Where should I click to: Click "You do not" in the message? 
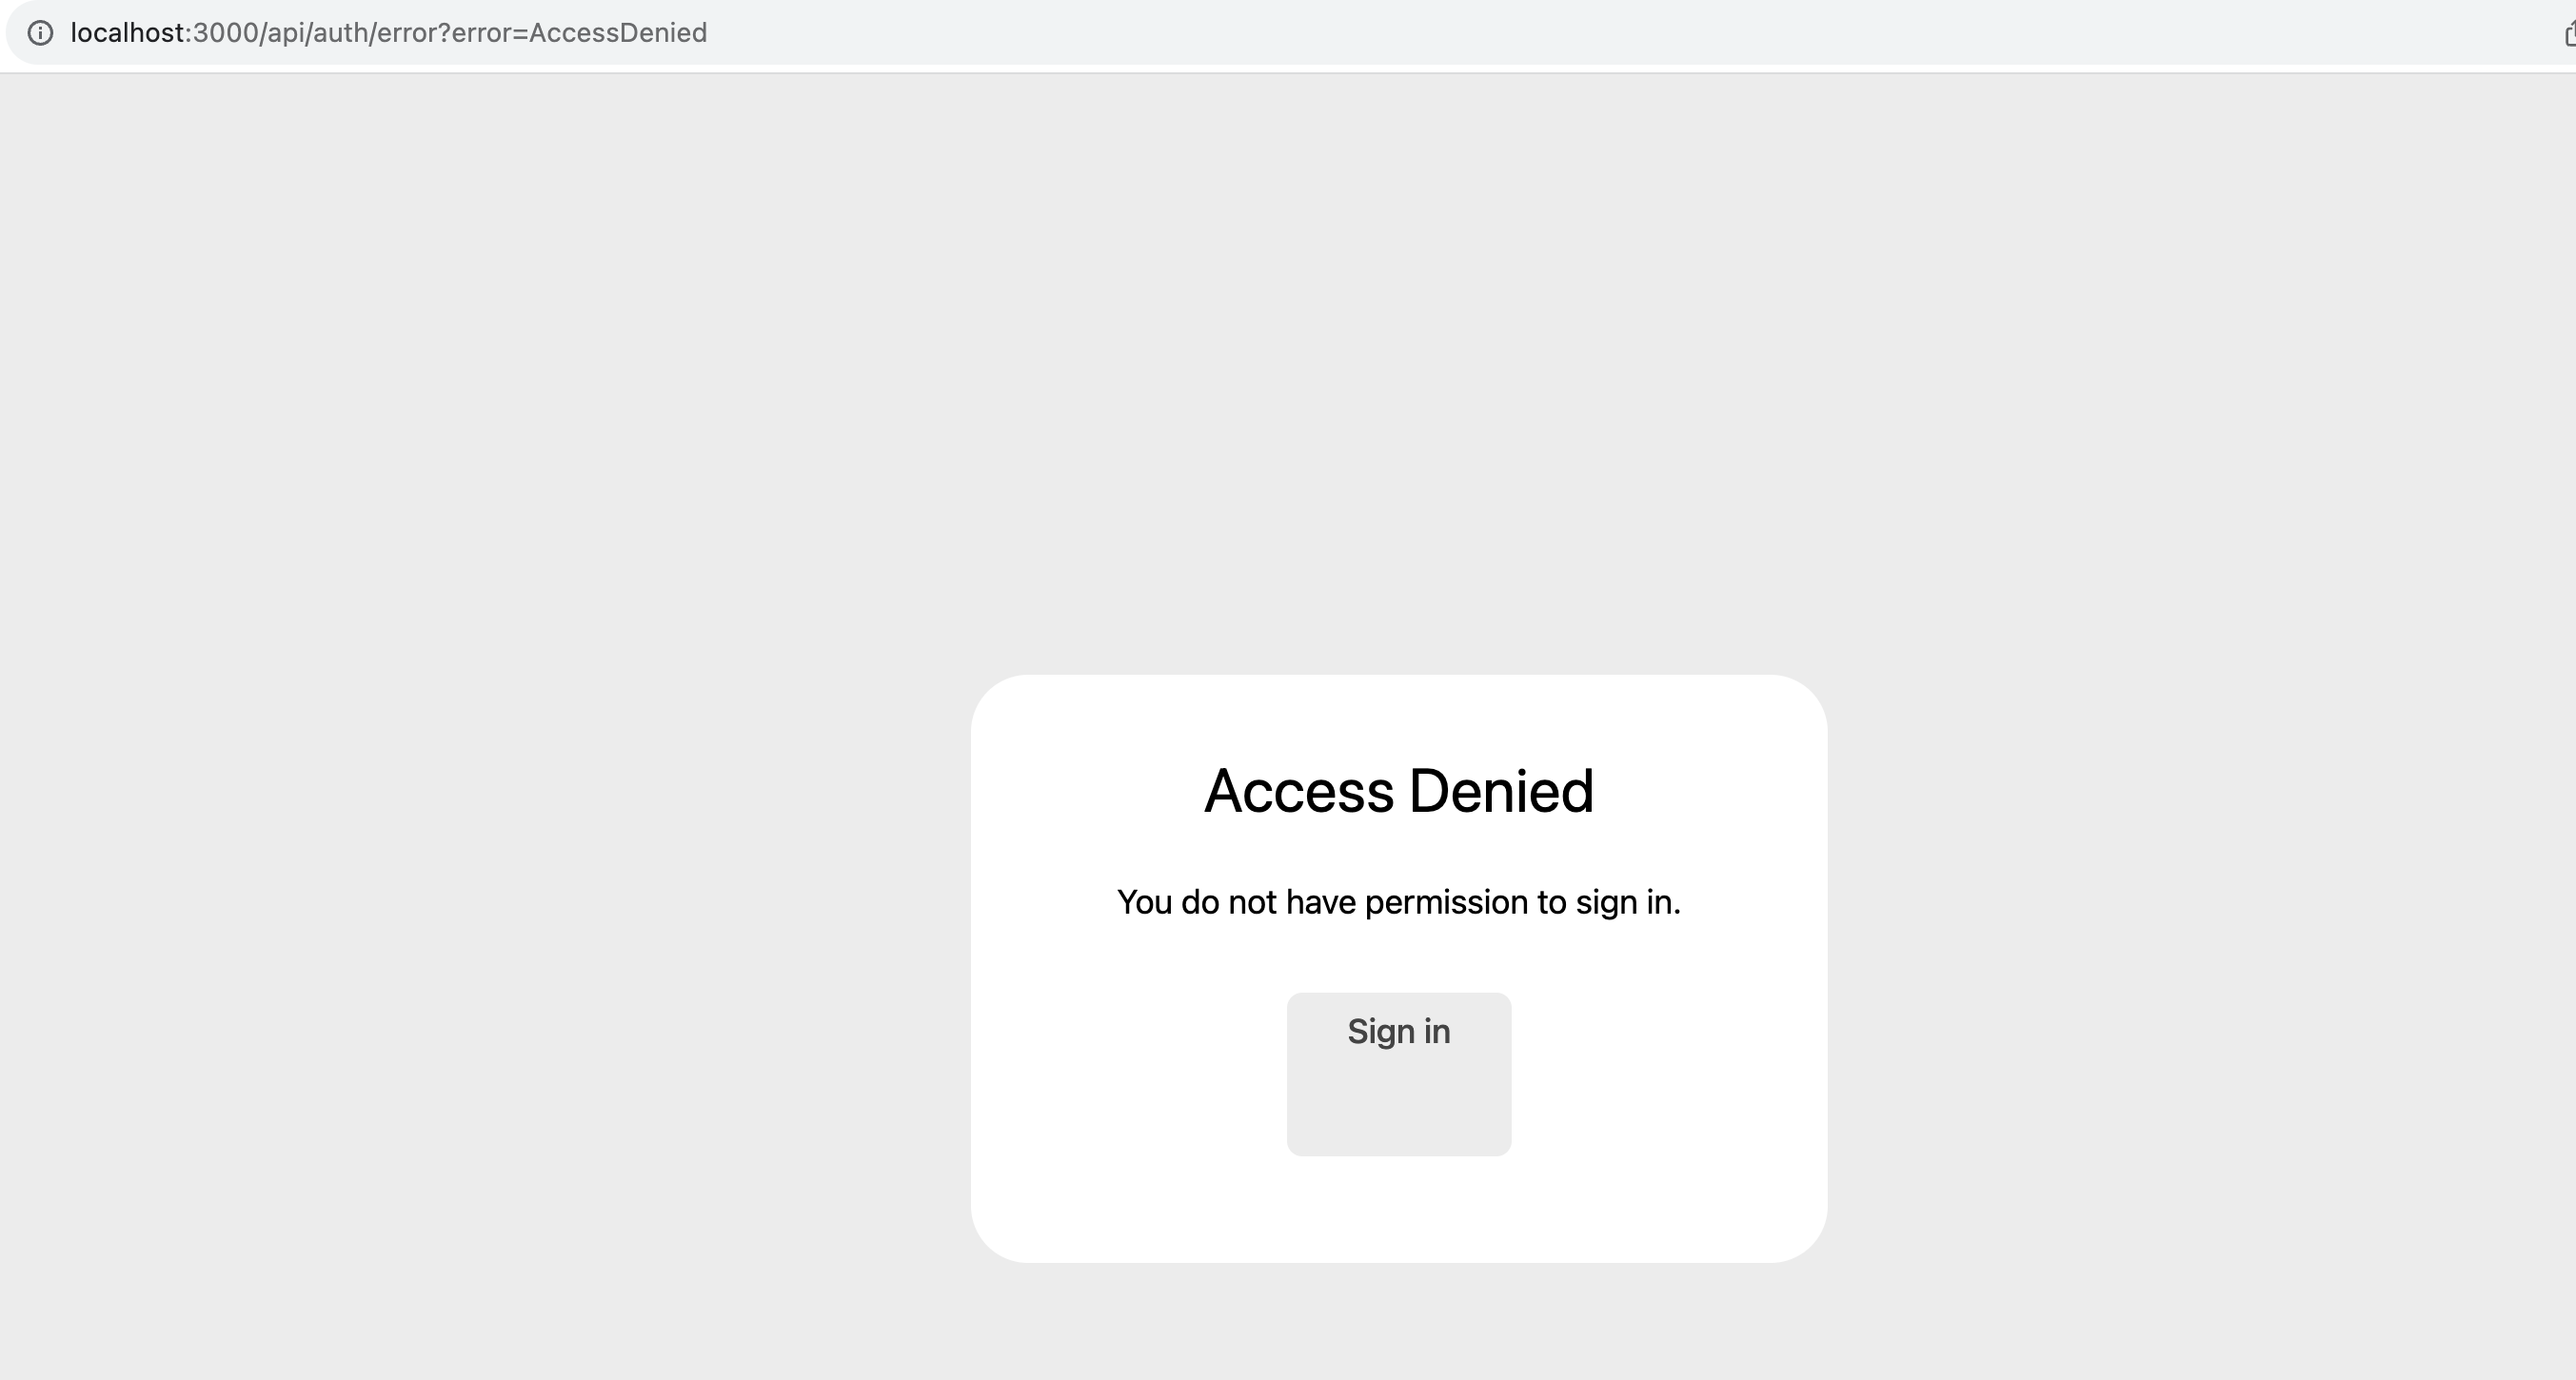pyautogui.click(x=1196, y=902)
